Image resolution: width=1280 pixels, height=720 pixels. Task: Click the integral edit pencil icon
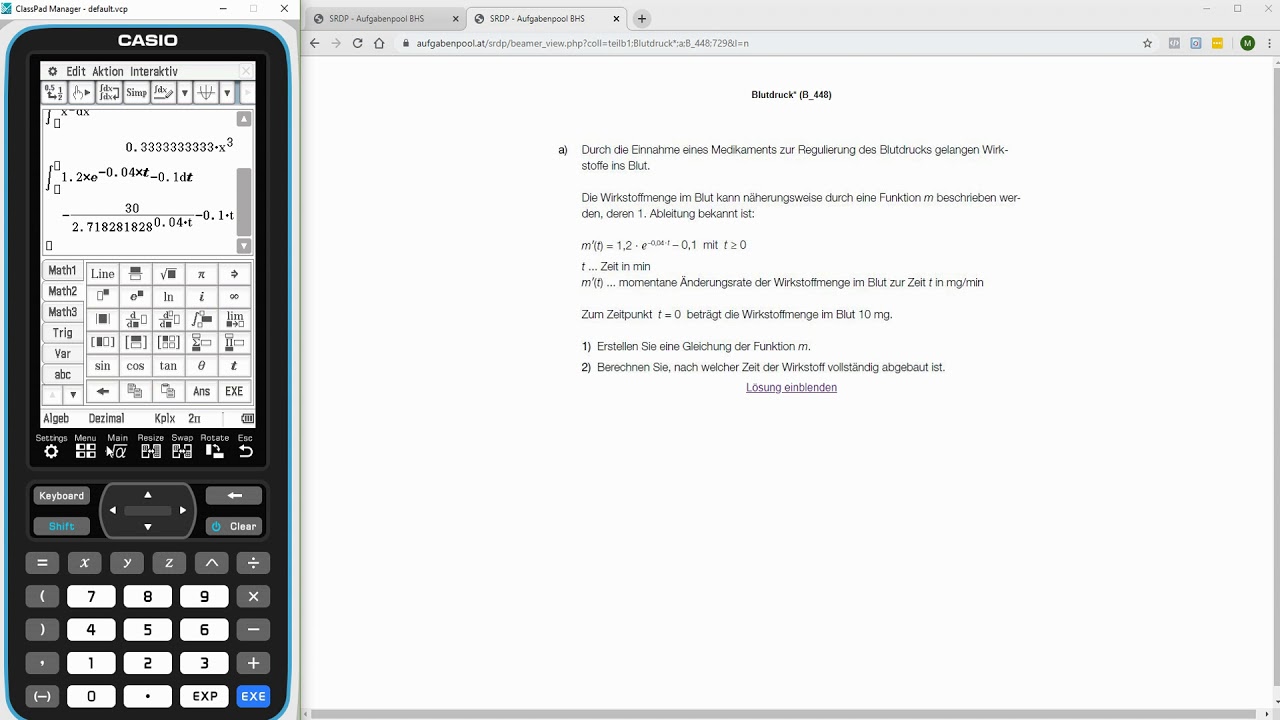click(x=162, y=93)
